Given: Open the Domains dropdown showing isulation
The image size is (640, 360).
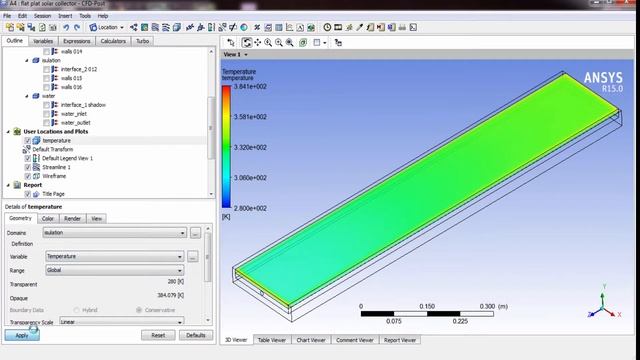Looking at the screenshot, I should point(115,233).
